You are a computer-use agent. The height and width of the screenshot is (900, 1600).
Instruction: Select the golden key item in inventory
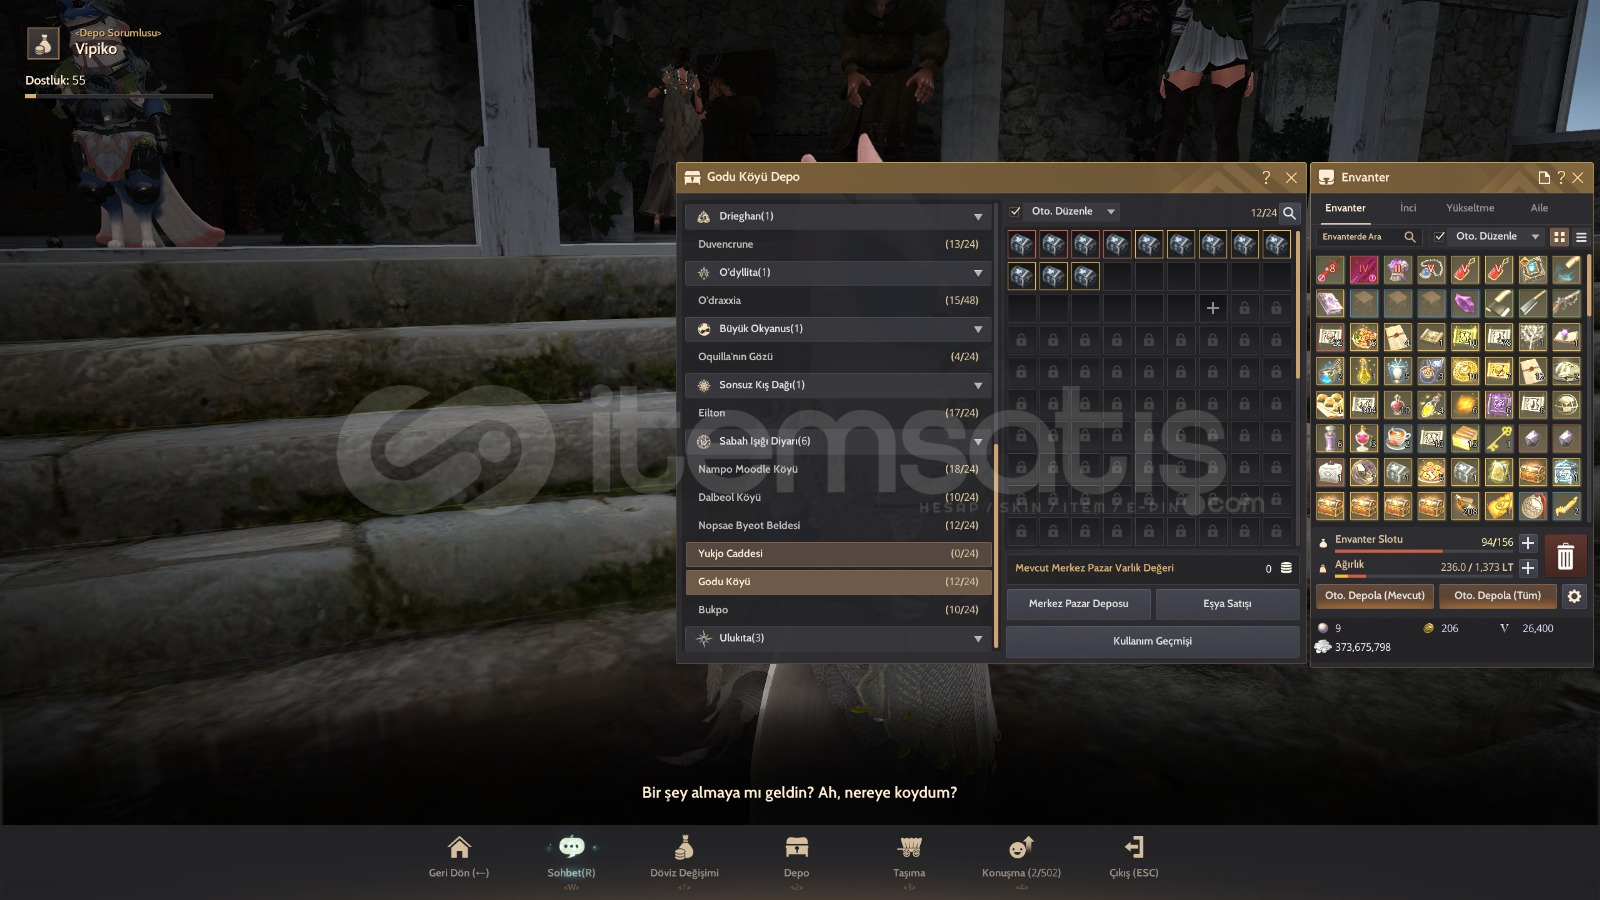click(1499, 438)
